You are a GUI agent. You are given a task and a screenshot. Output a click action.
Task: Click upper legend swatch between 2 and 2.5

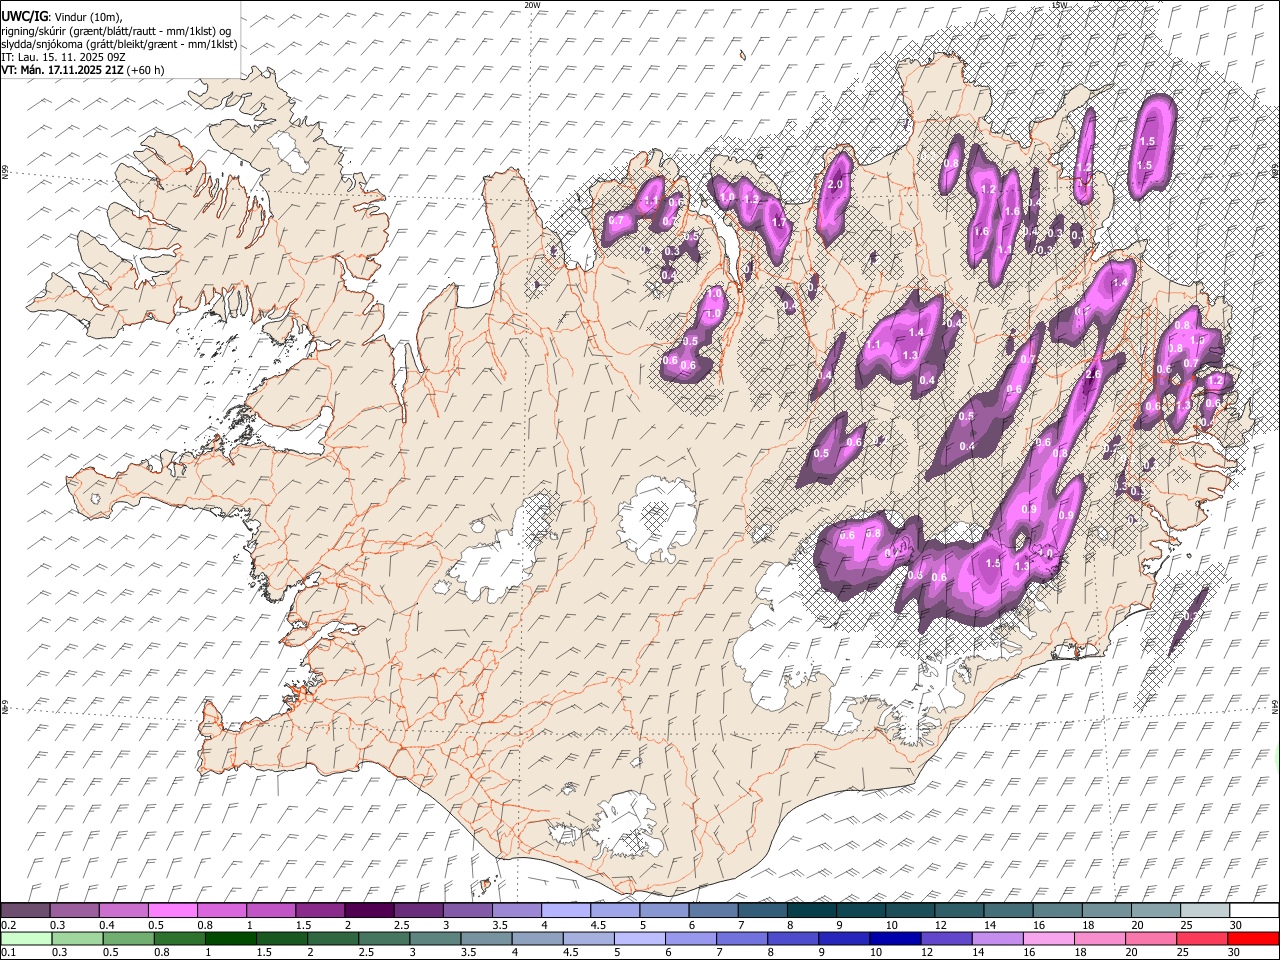click(369, 910)
